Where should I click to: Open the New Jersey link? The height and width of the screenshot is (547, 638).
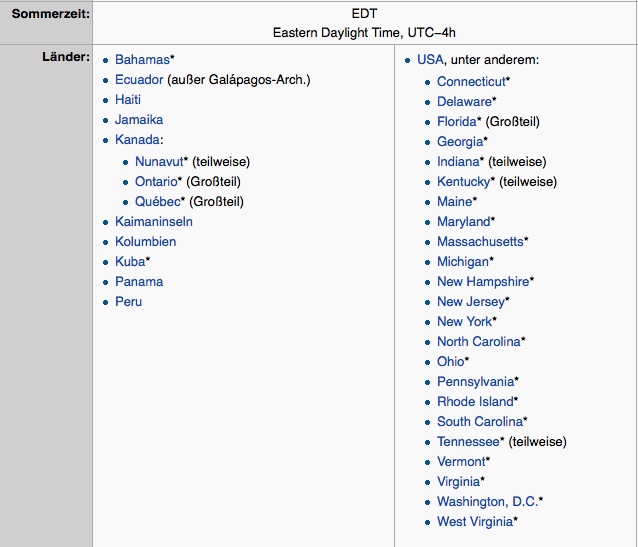[471, 302]
